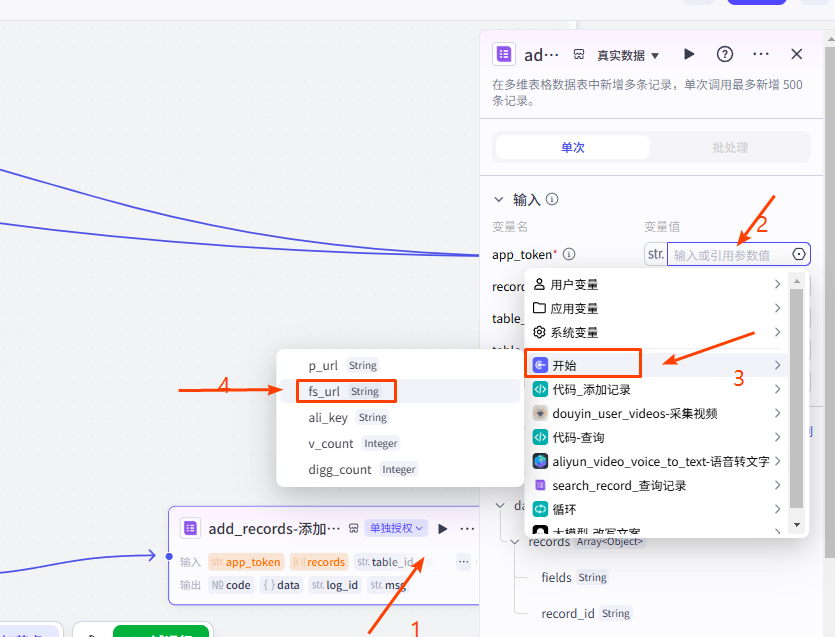Choose fs_url String variable
Image resolution: width=835 pixels, height=637 pixels.
pyautogui.click(x=400, y=391)
